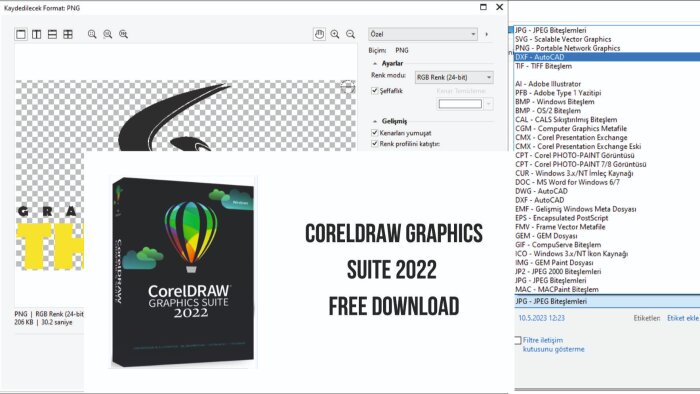Choose IMG - GEM Paint Dosyası
Viewport: 700px width, 394px height.
[554, 262]
